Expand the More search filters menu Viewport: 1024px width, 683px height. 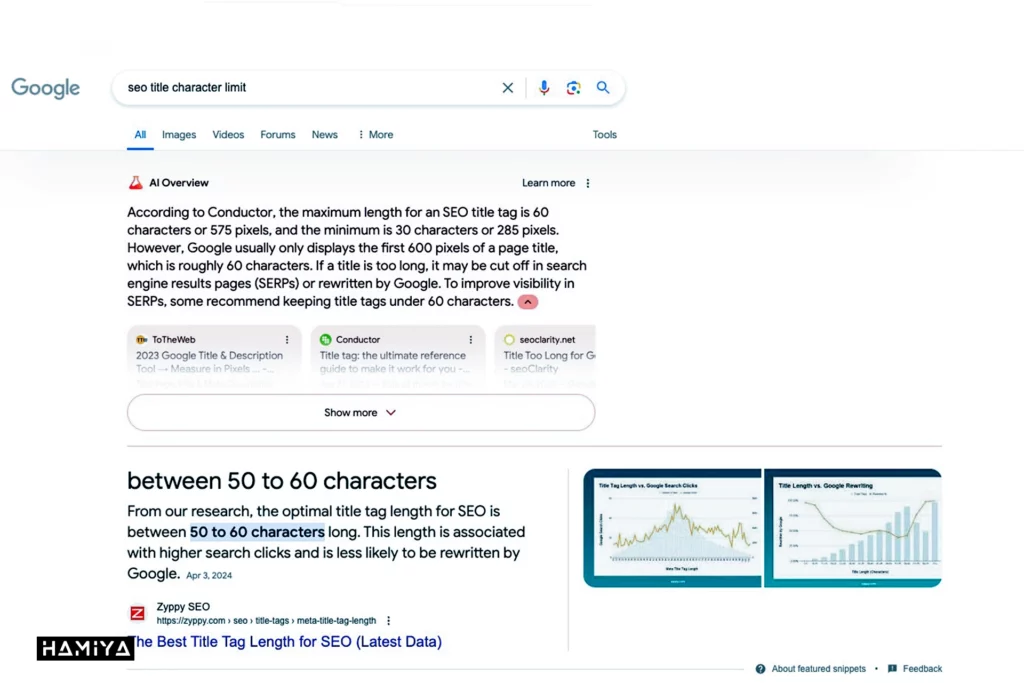click(x=376, y=135)
